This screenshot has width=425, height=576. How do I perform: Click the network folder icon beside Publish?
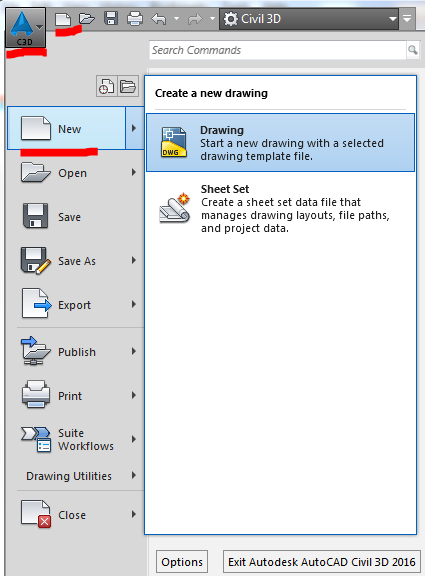[x=36, y=351]
